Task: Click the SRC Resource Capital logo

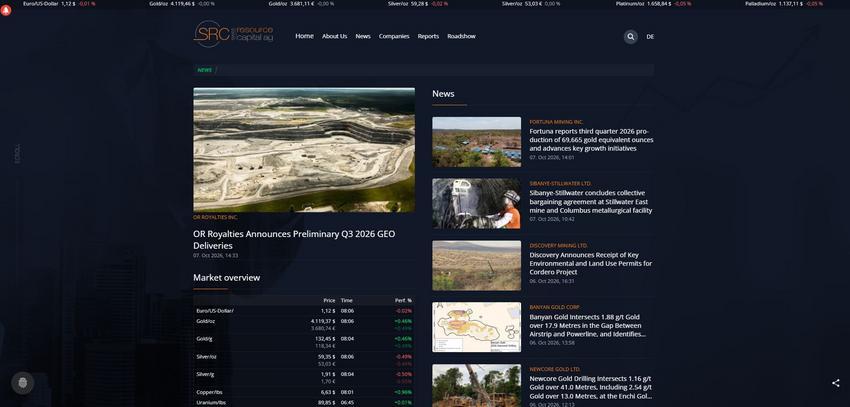Action: 234,34
